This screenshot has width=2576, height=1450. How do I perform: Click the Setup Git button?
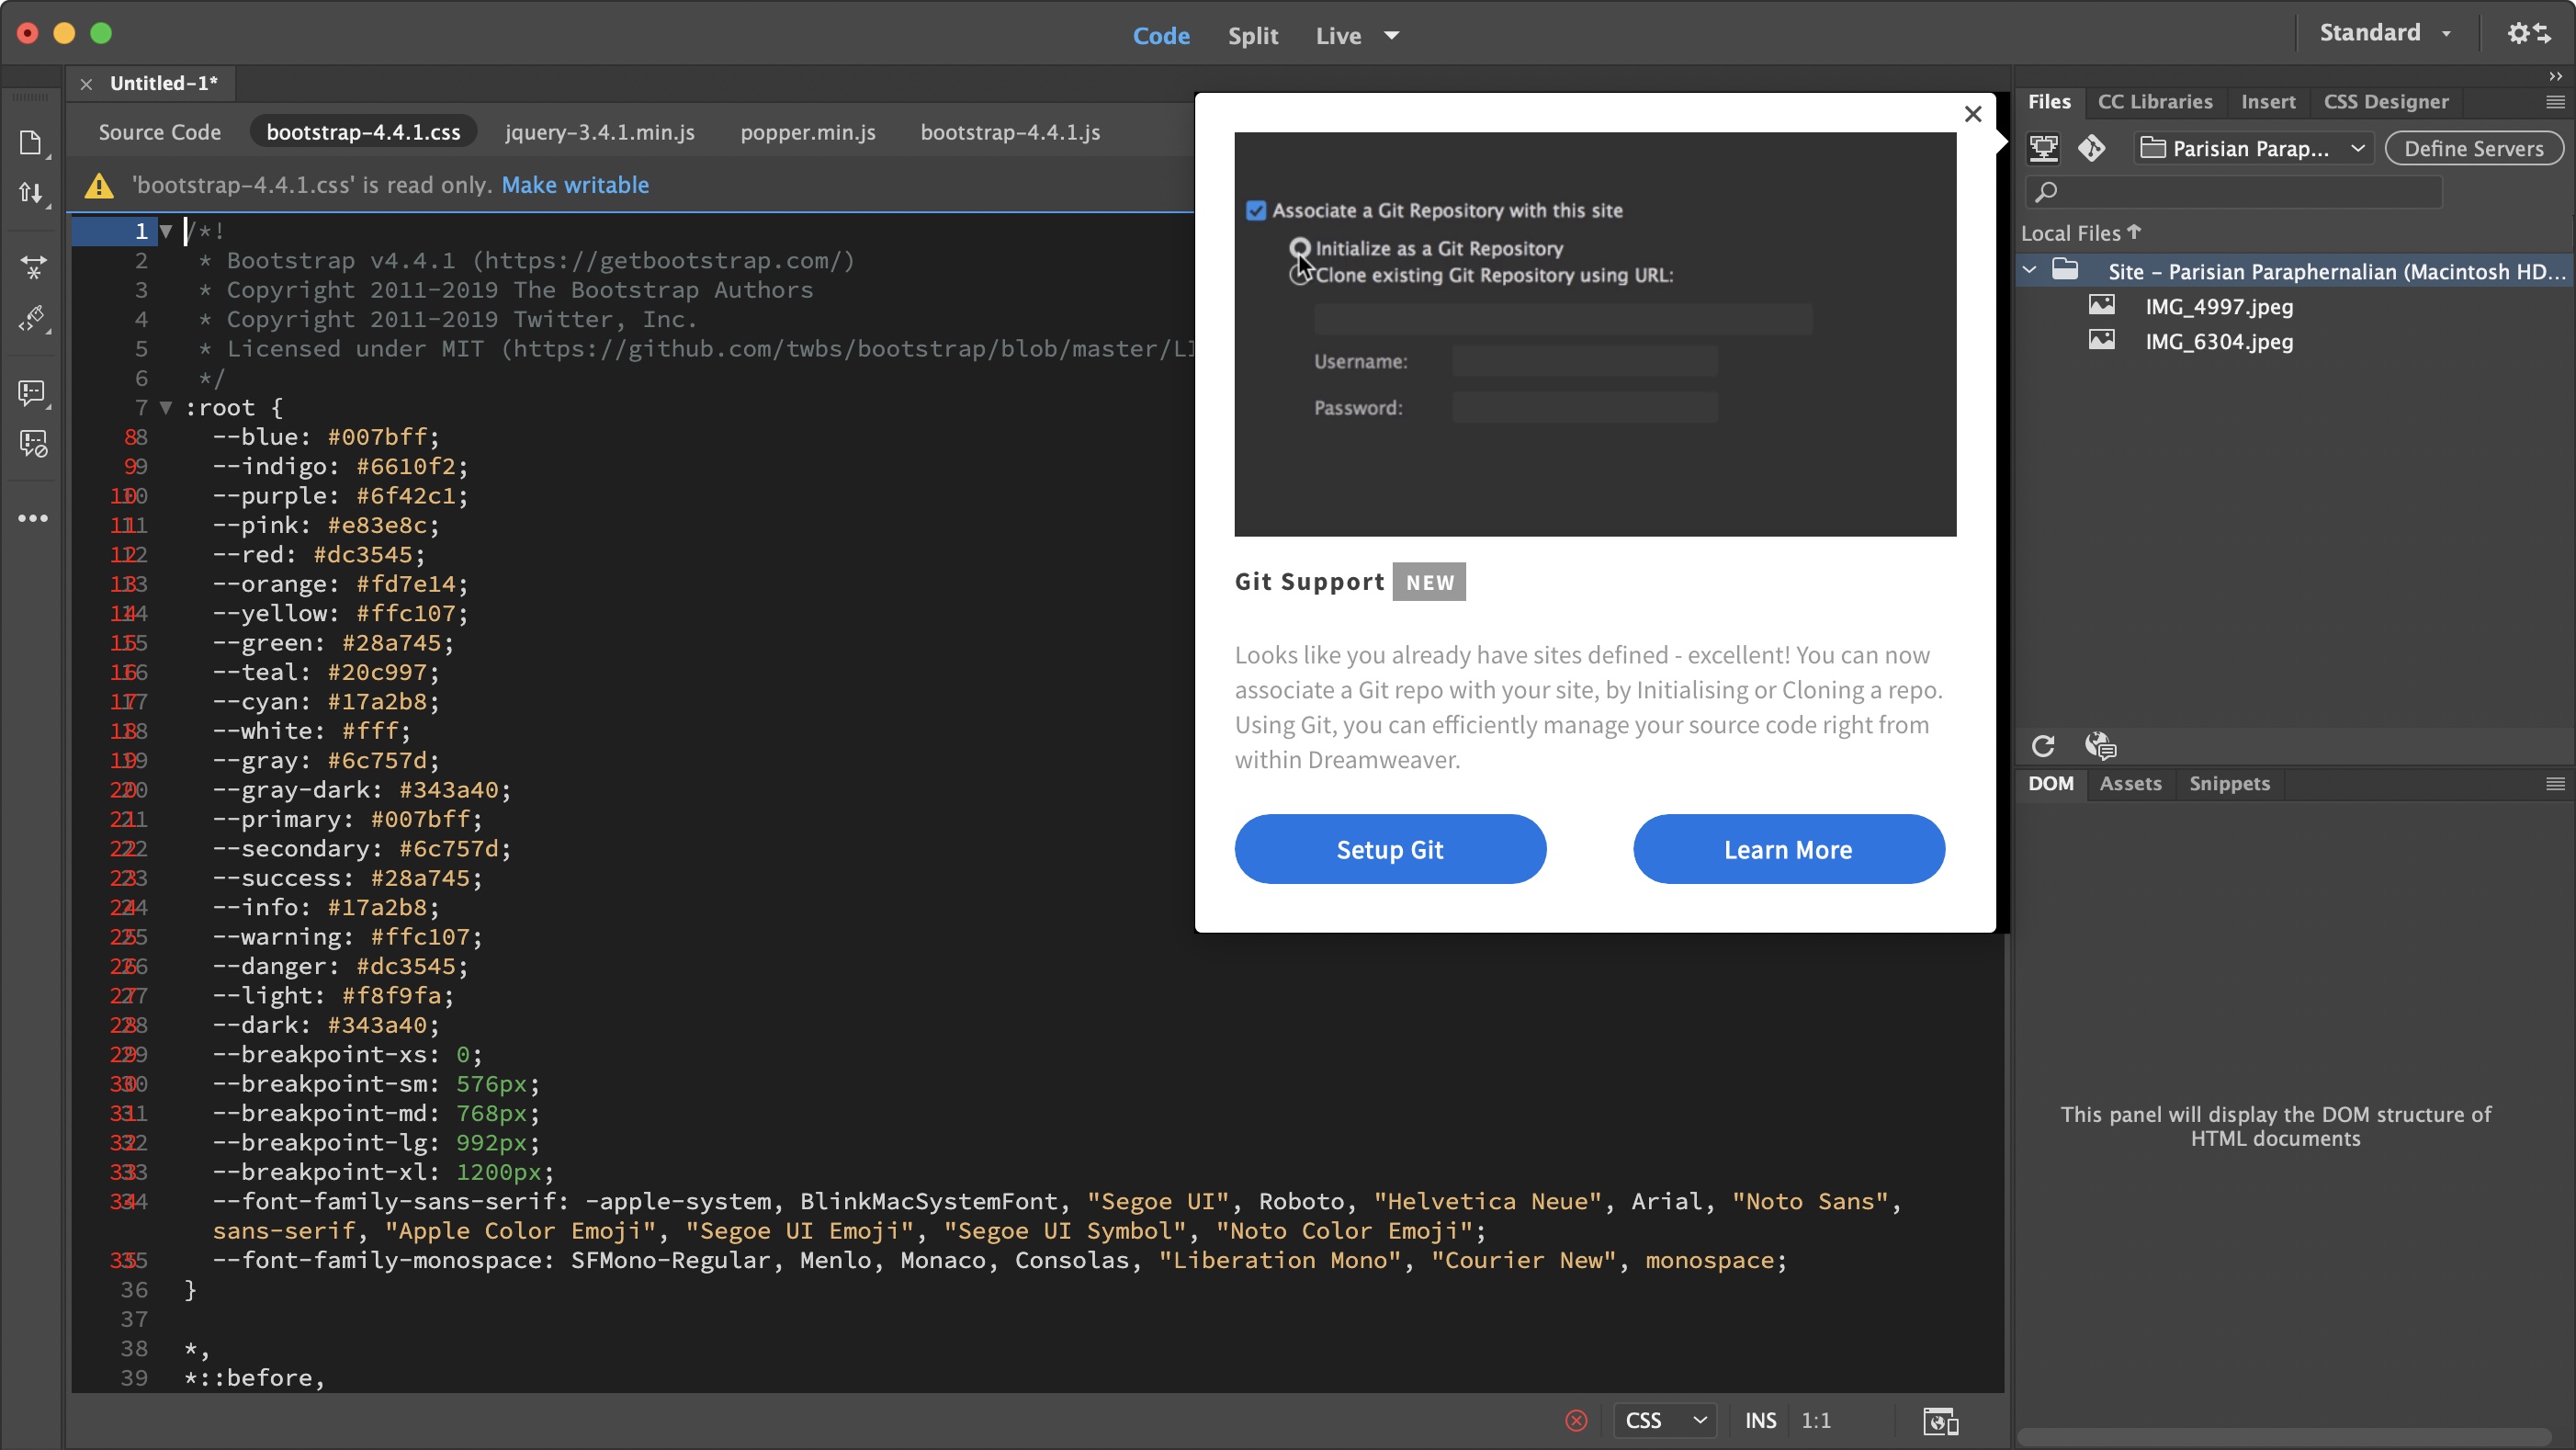point(1389,848)
